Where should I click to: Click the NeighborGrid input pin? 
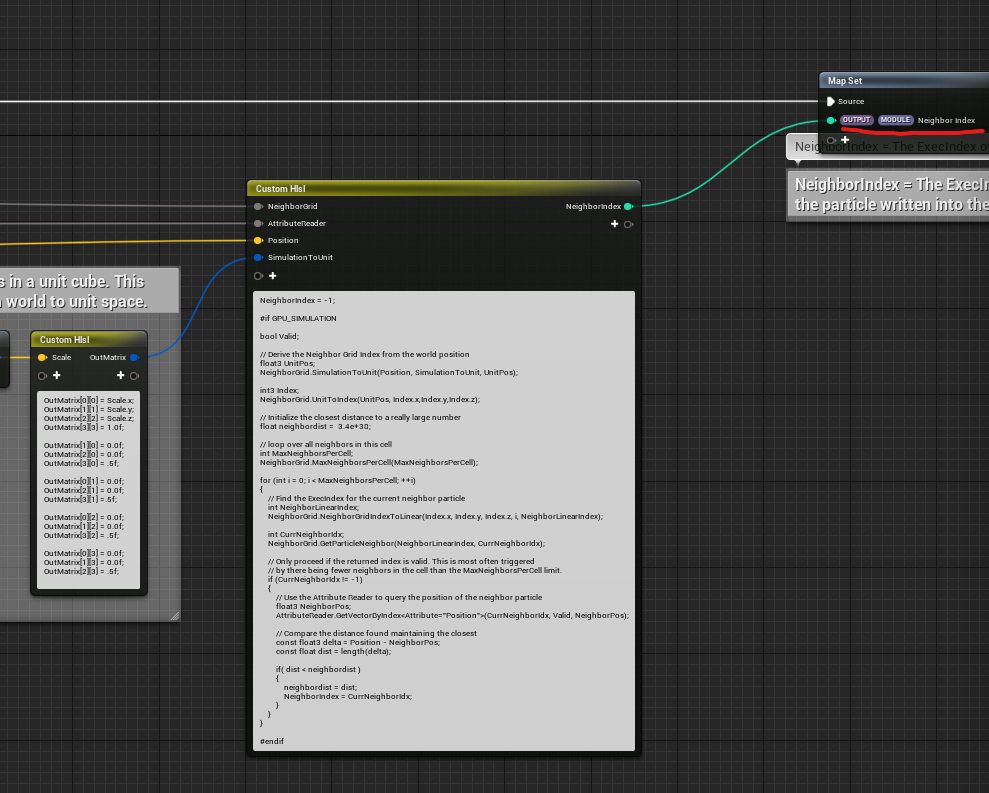[258, 206]
